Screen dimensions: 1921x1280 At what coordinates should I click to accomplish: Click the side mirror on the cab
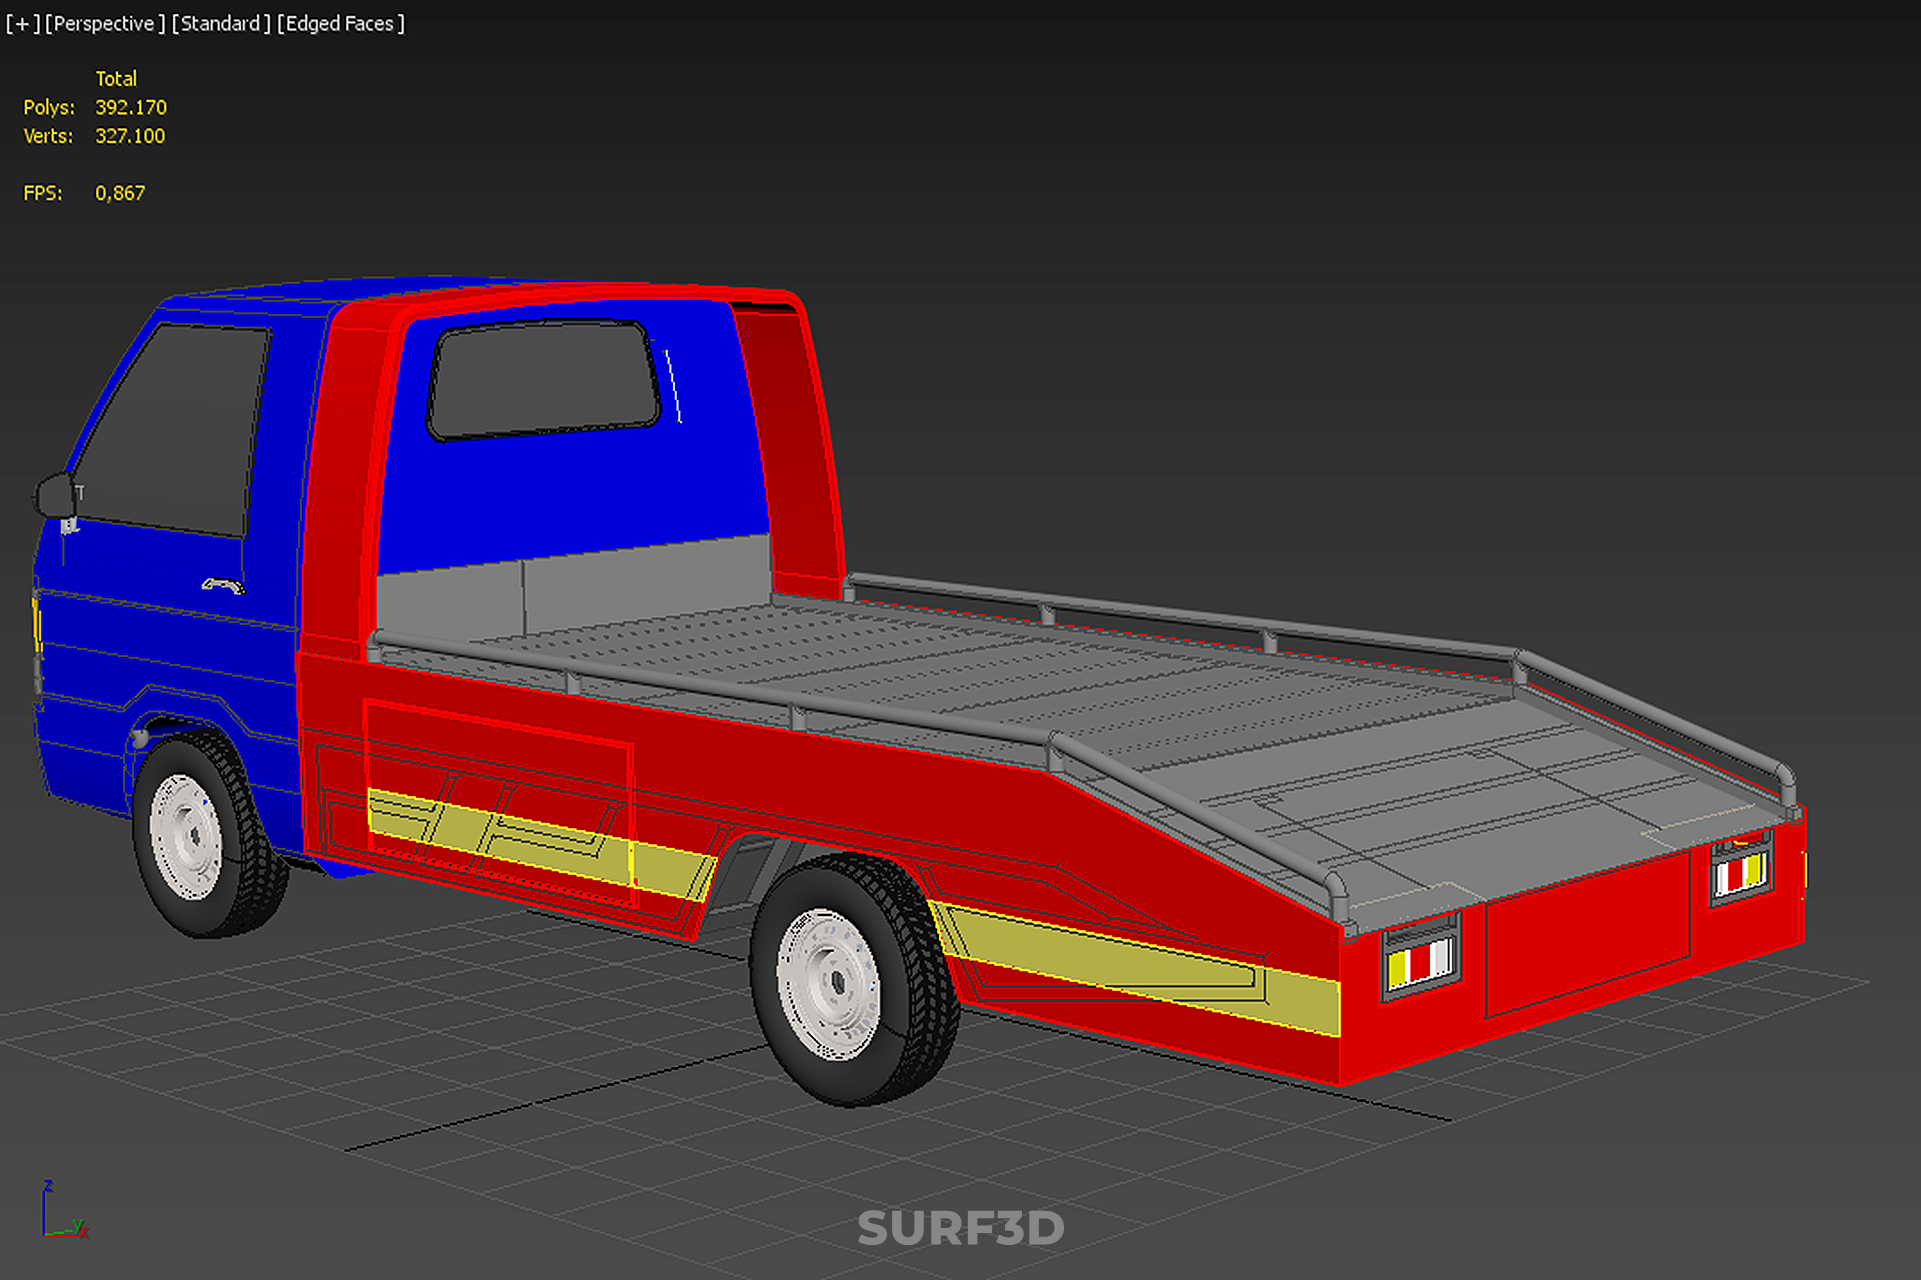coord(55,496)
